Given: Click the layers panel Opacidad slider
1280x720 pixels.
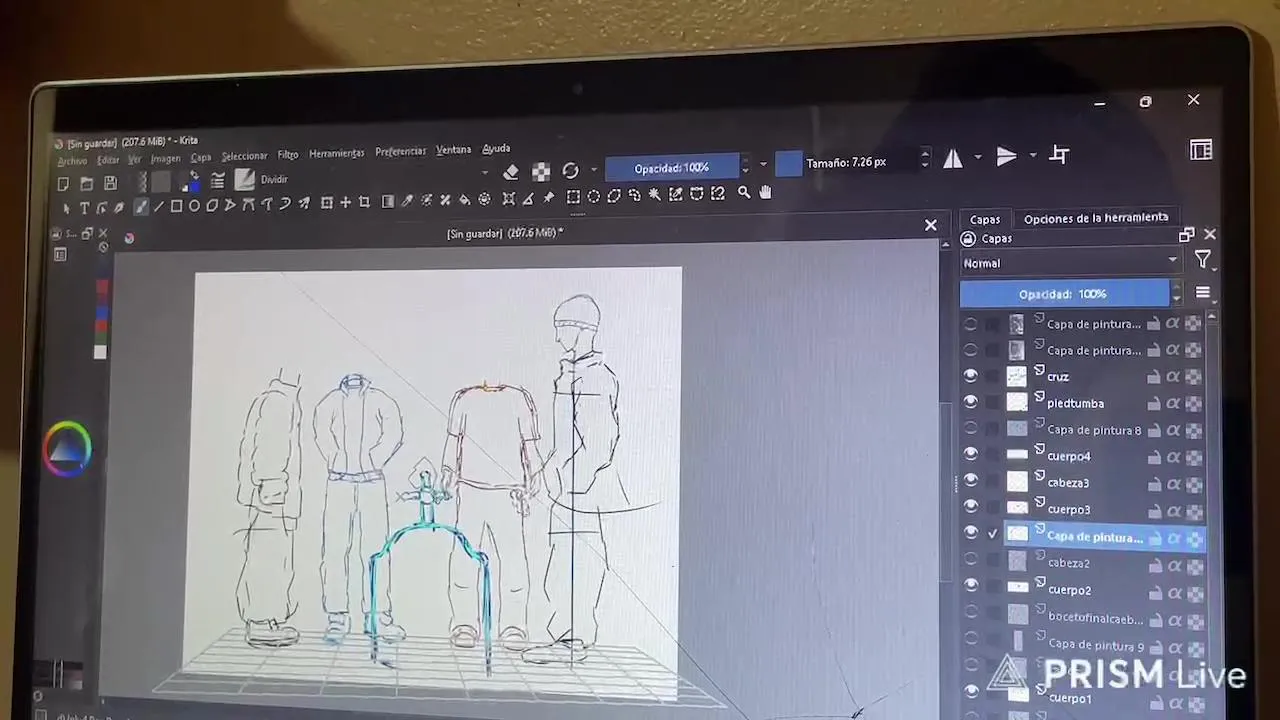Looking at the screenshot, I should [x=1064, y=293].
